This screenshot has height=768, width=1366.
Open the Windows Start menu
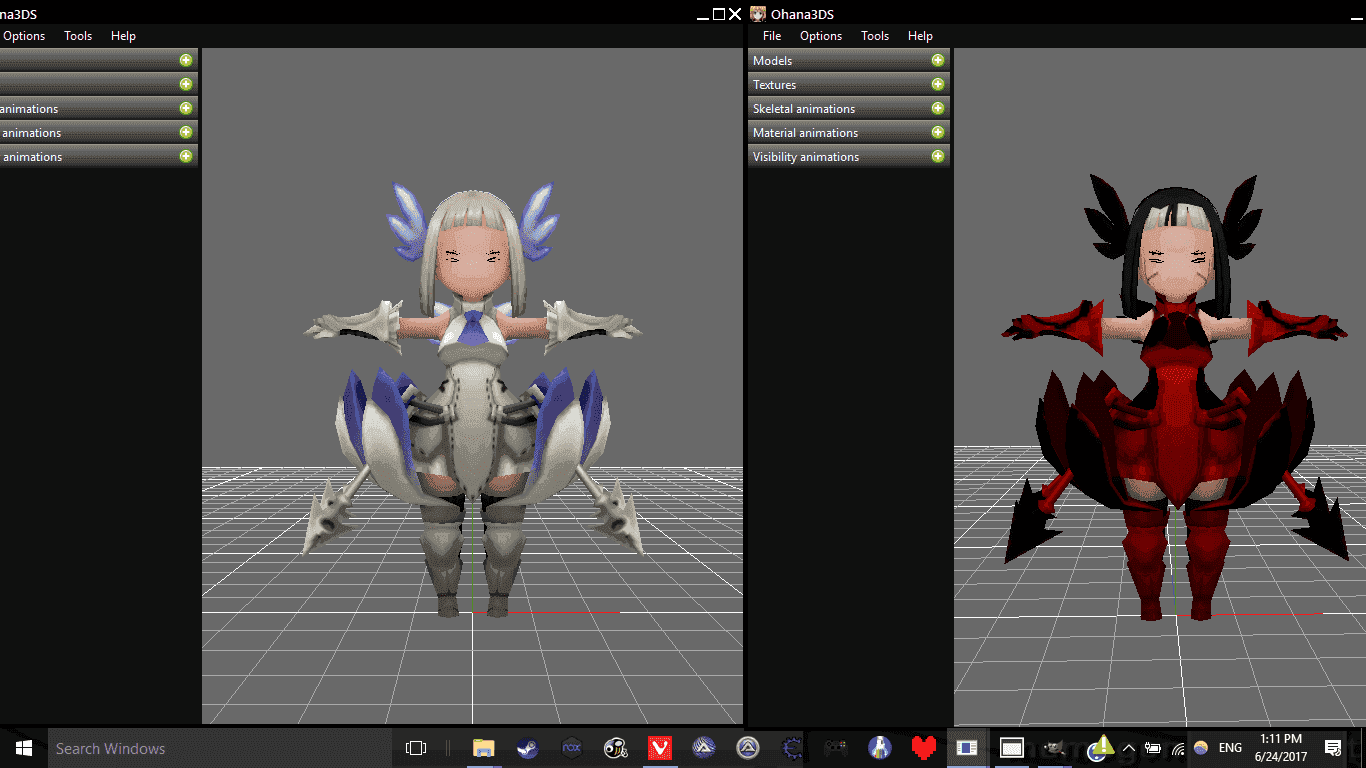tap(23, 748)
